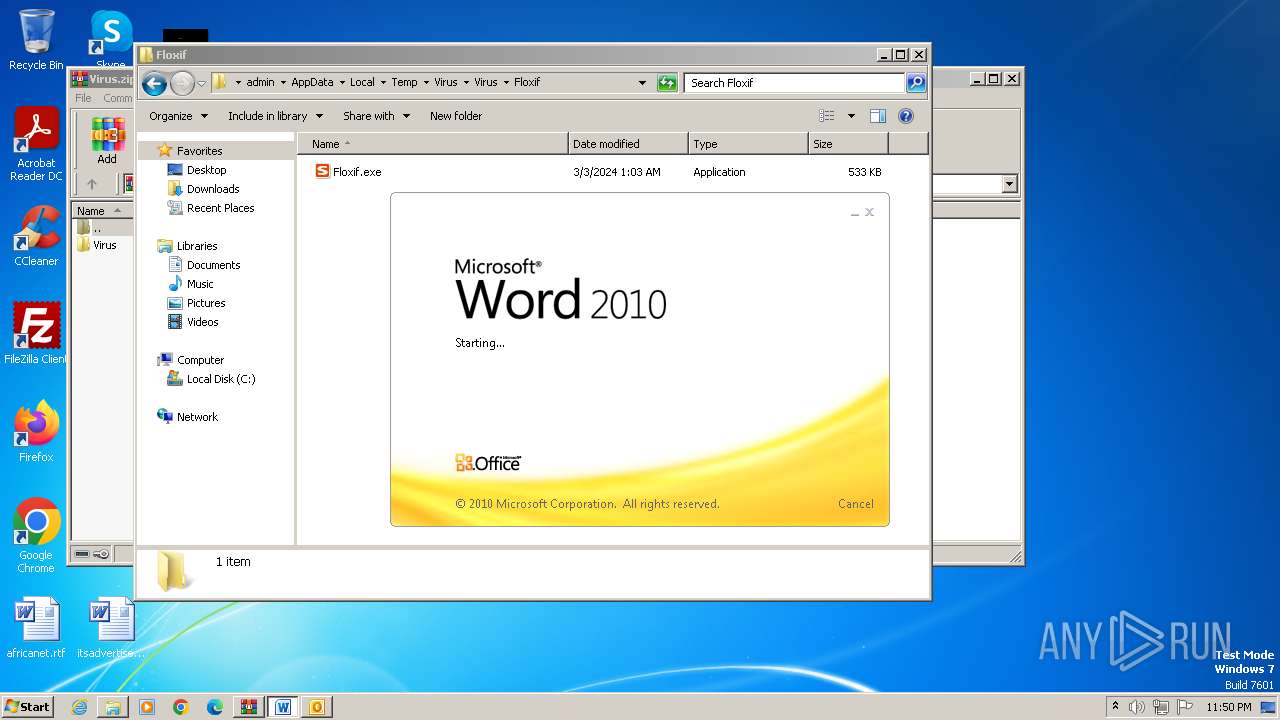Sort by Size column header
Screen dimensions: 1280x720
[x=848, y=144]
